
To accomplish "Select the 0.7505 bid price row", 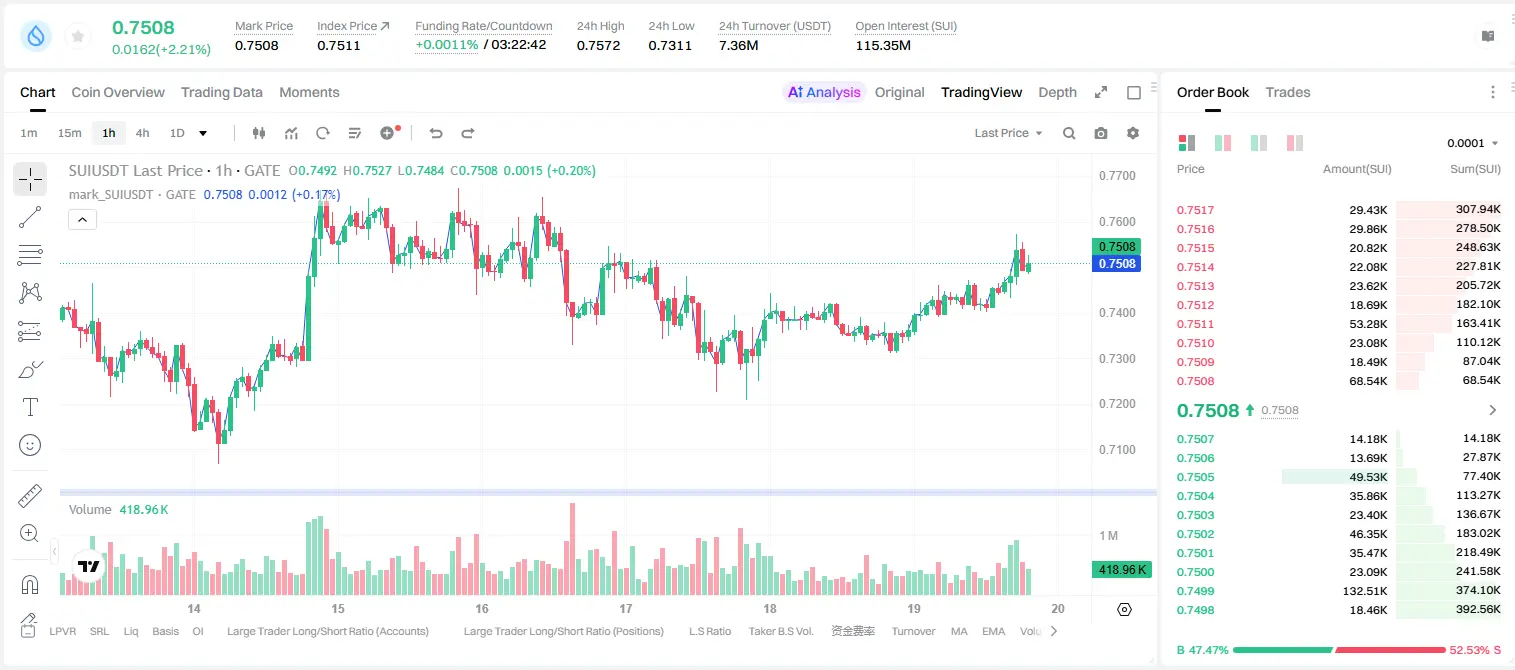I will pyautogui.click(x=1339, y=477).
